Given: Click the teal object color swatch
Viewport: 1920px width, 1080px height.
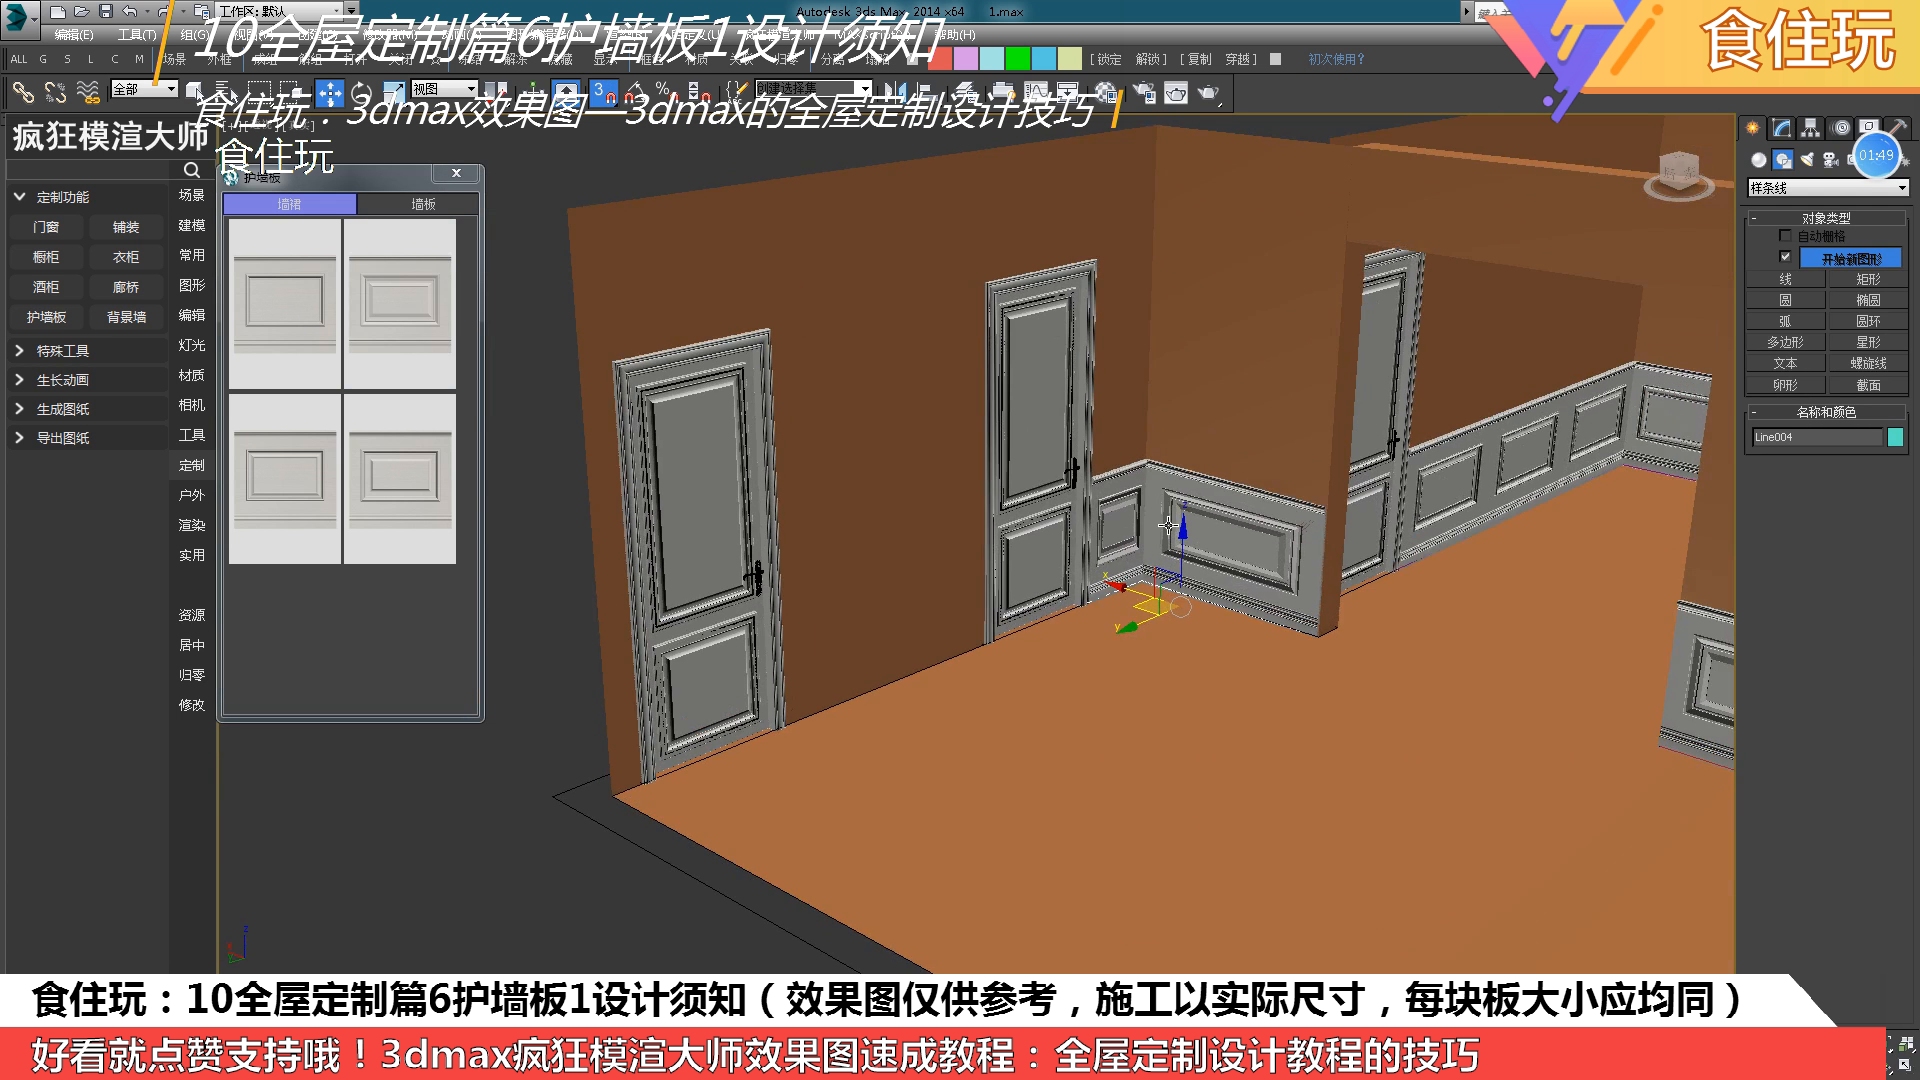Looking at the screenshot, I should 1895,437.
